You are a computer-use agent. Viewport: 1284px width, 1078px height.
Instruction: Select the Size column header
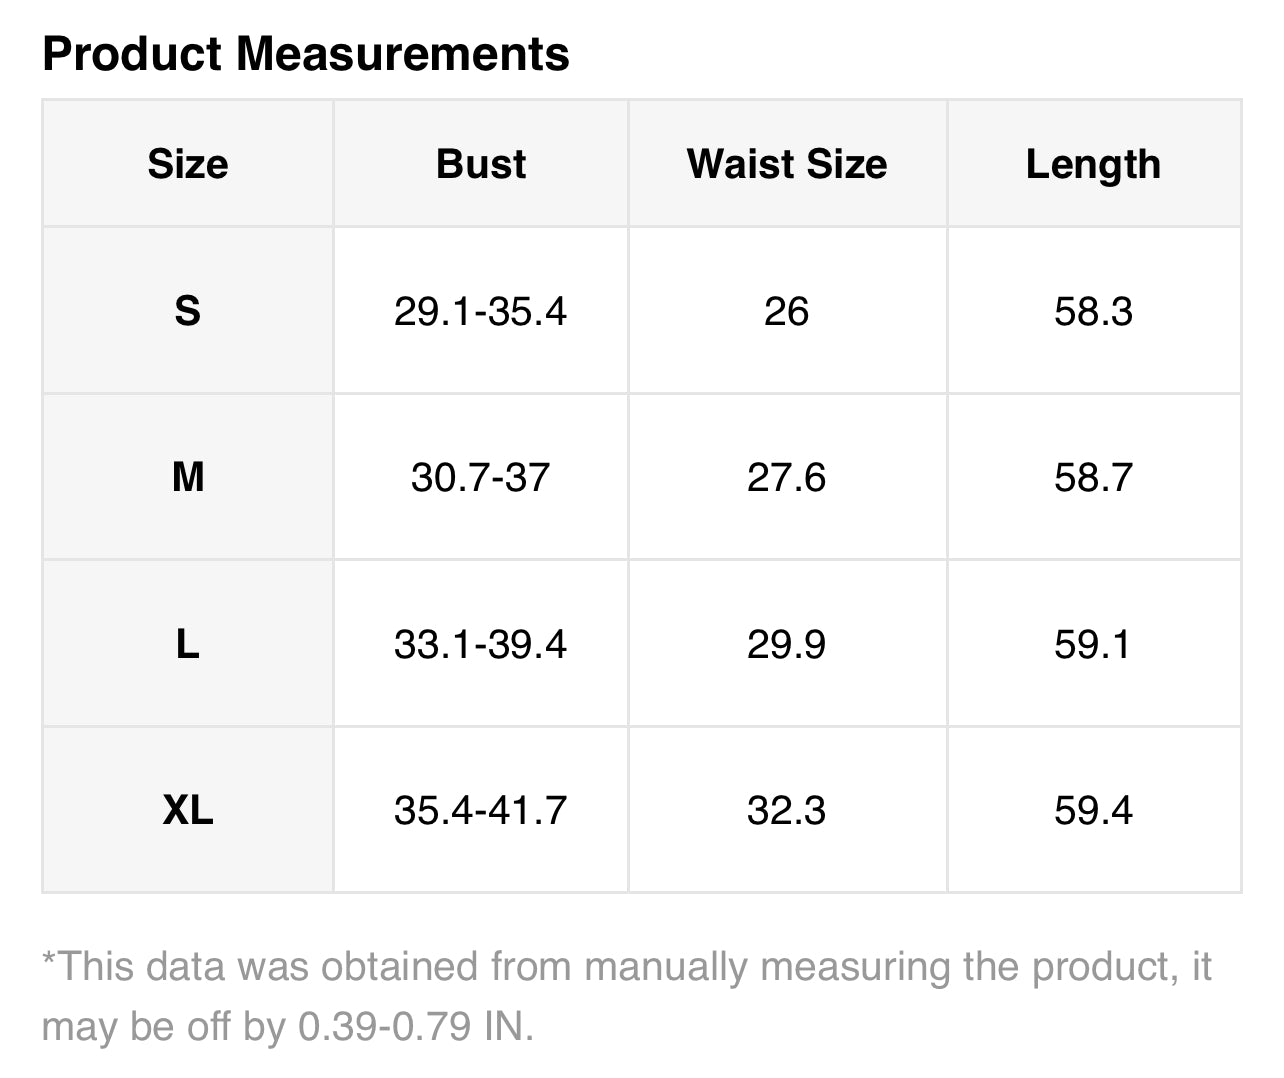(188, 164)
